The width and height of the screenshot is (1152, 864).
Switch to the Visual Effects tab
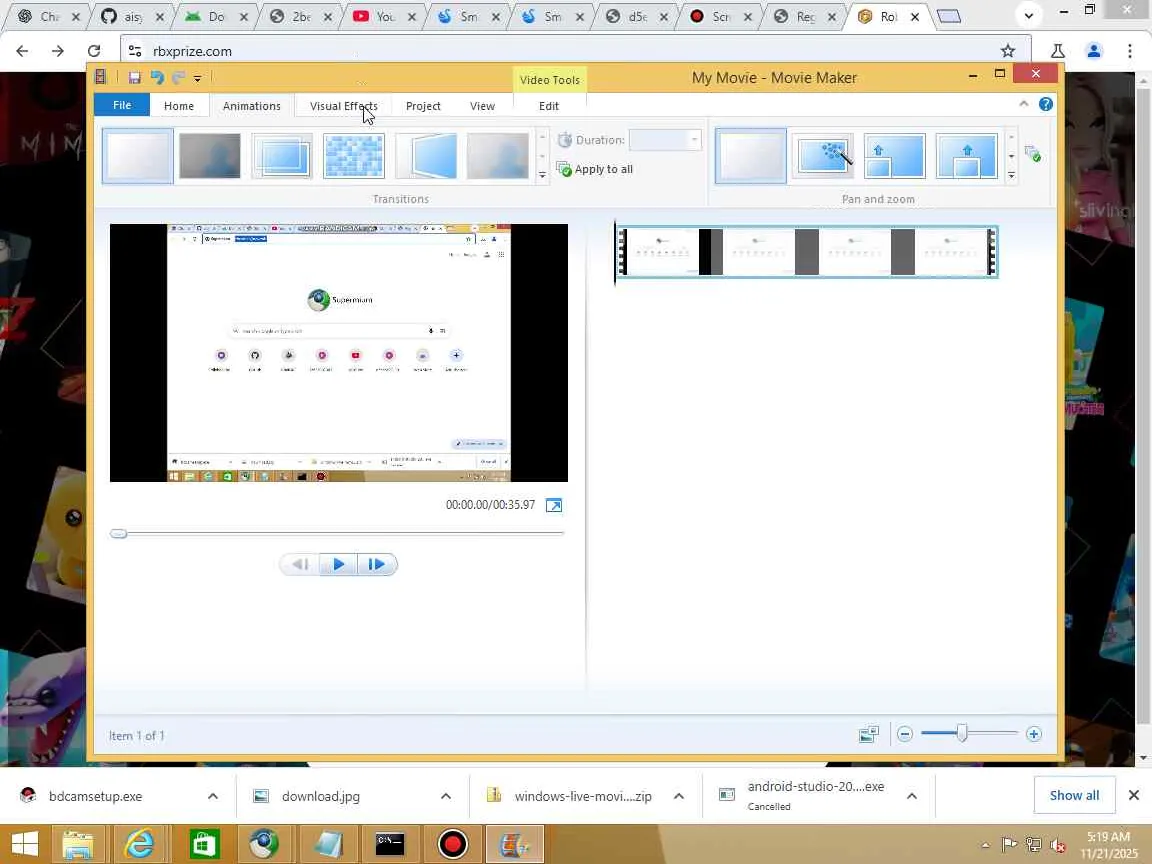(344, 106)
